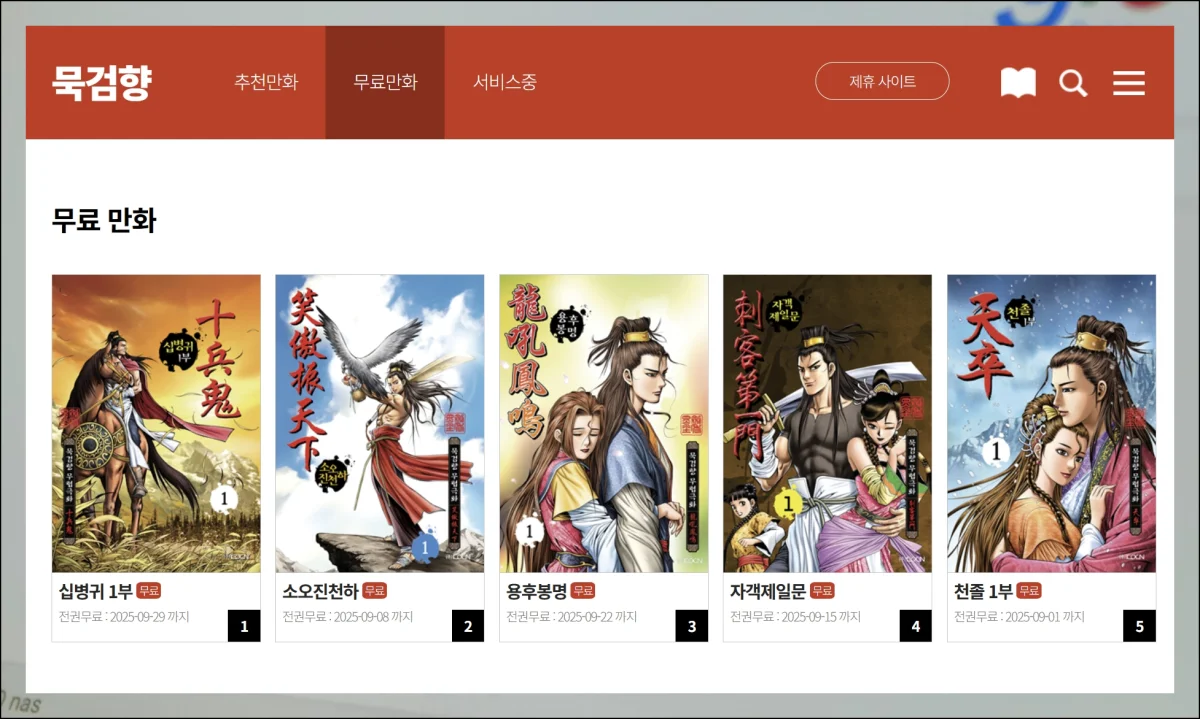Click rank badge 5 on 천졸 card
Viewport: 1200px width, 719px height.
click(1139, 626)
